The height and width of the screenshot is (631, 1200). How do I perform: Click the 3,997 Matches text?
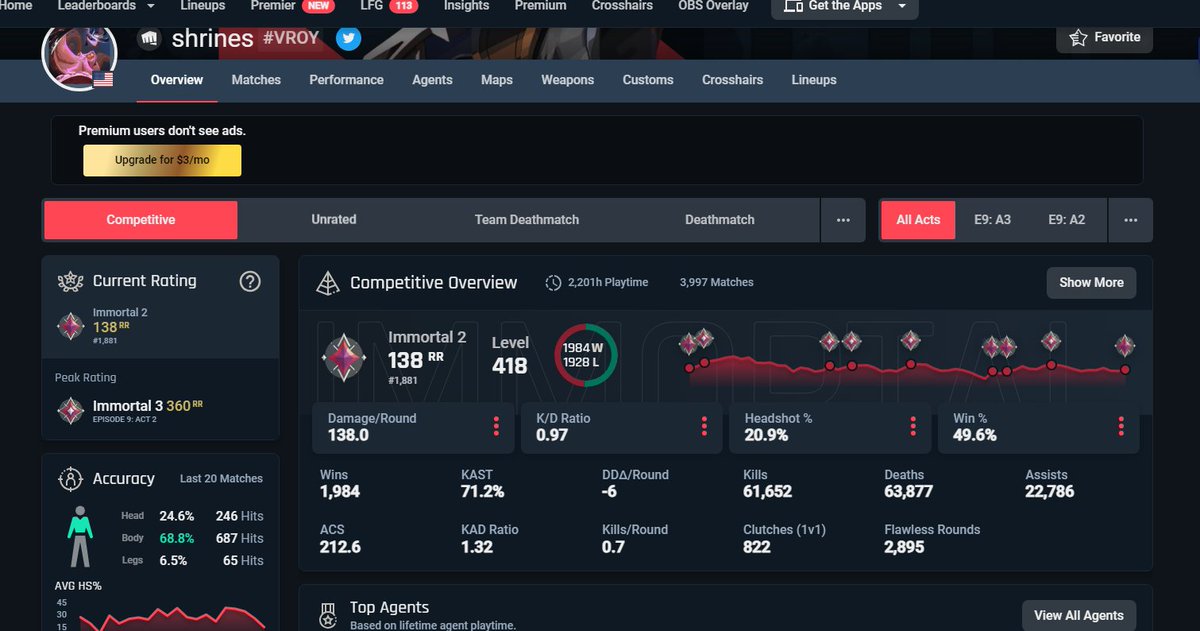(716, 283)
